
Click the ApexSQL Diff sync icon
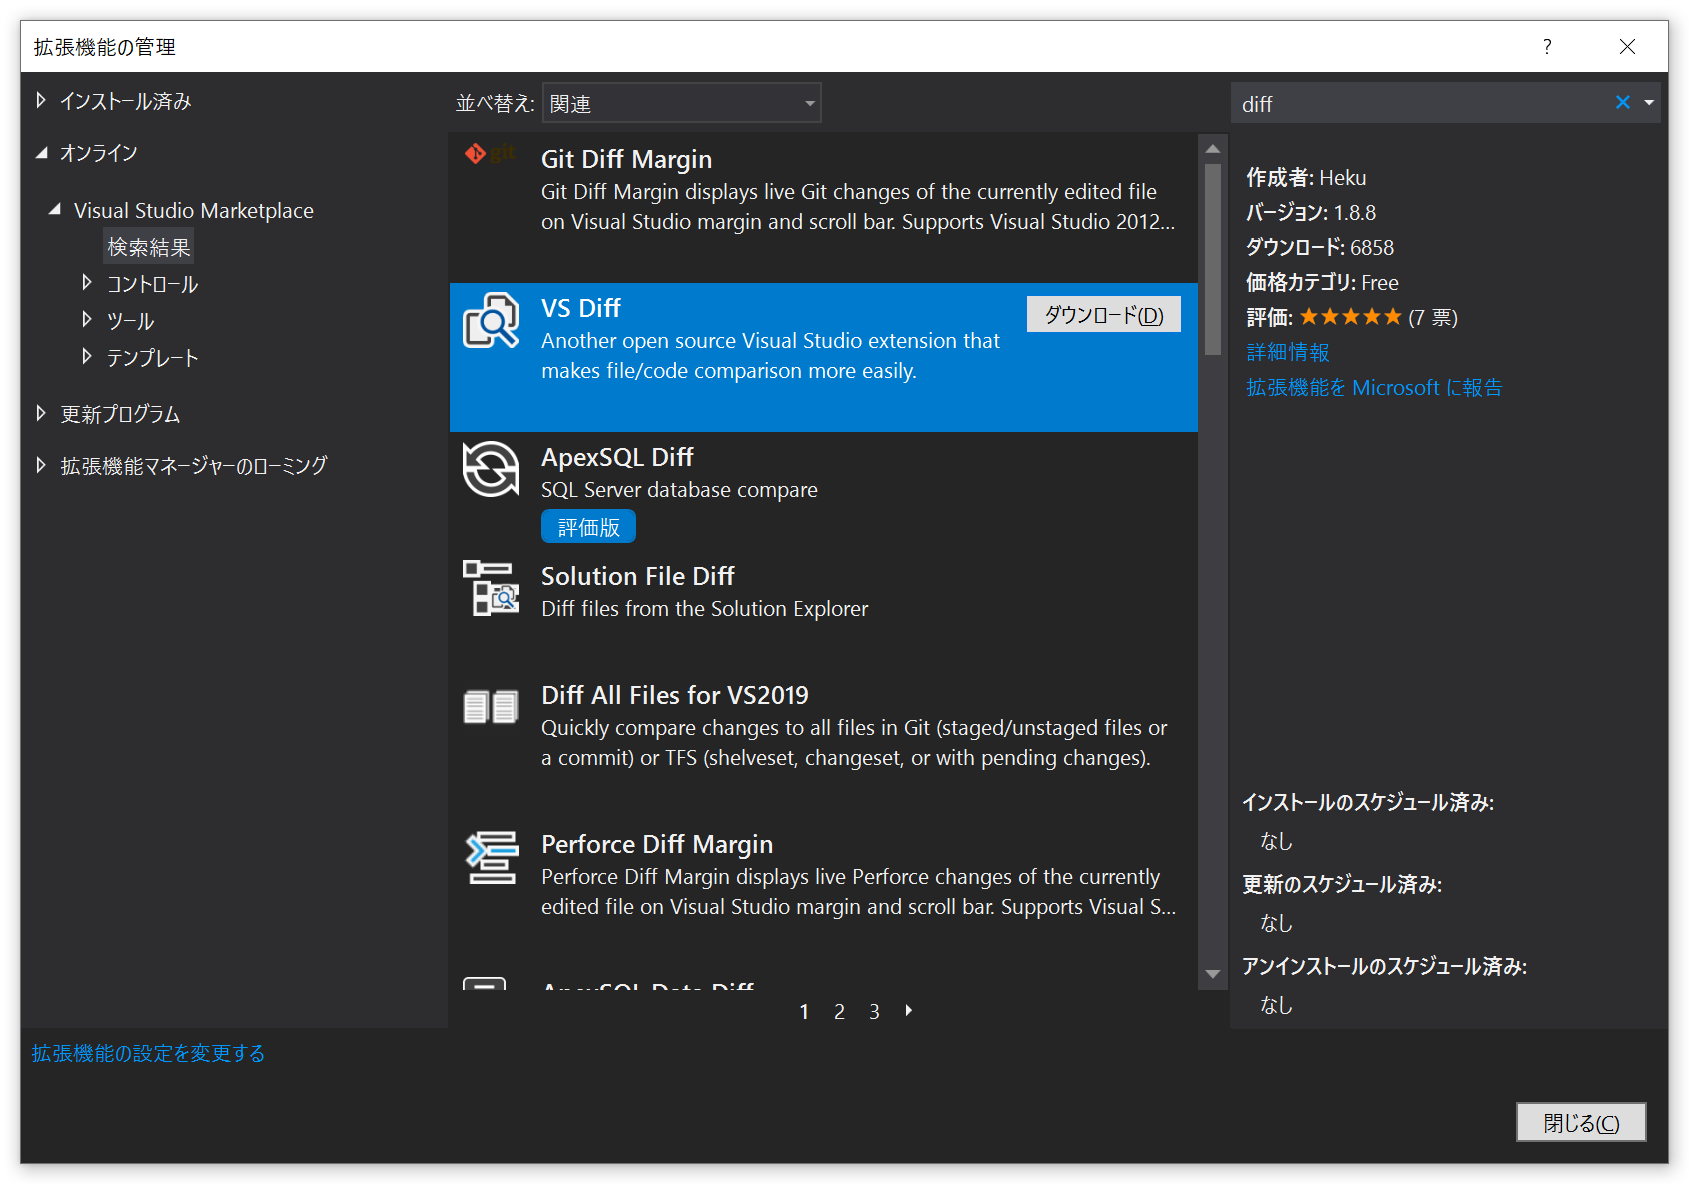489,471
